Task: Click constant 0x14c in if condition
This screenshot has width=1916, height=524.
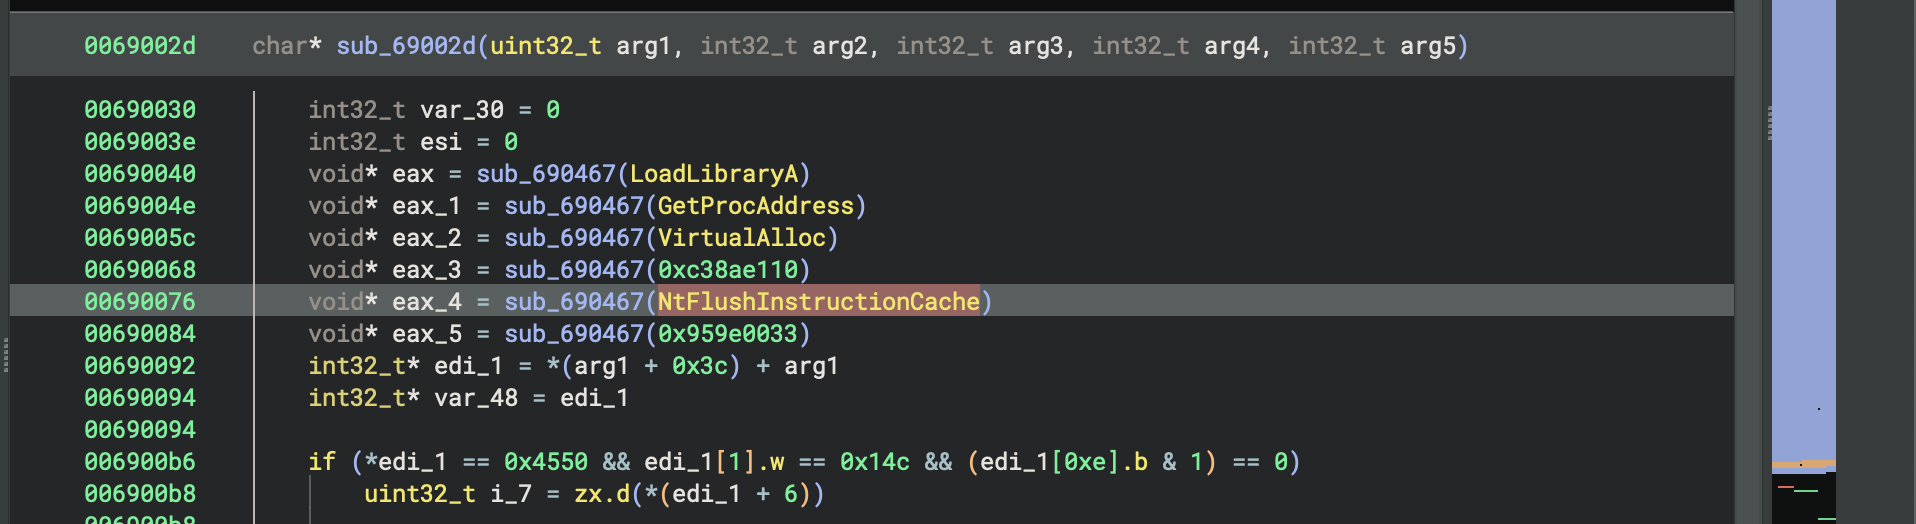Action: coord(875,462)
